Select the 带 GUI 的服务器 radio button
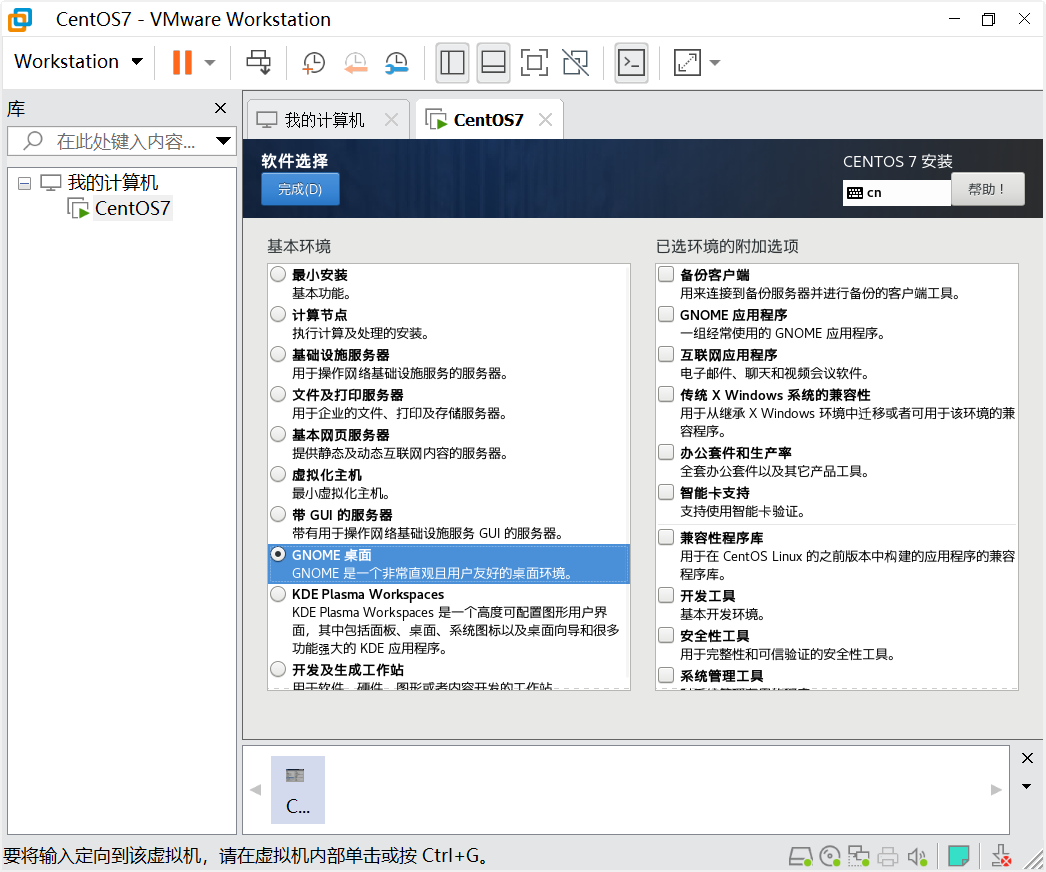Image resolution: width=1046 pixels, height=872 pixels. coord(278,514)
